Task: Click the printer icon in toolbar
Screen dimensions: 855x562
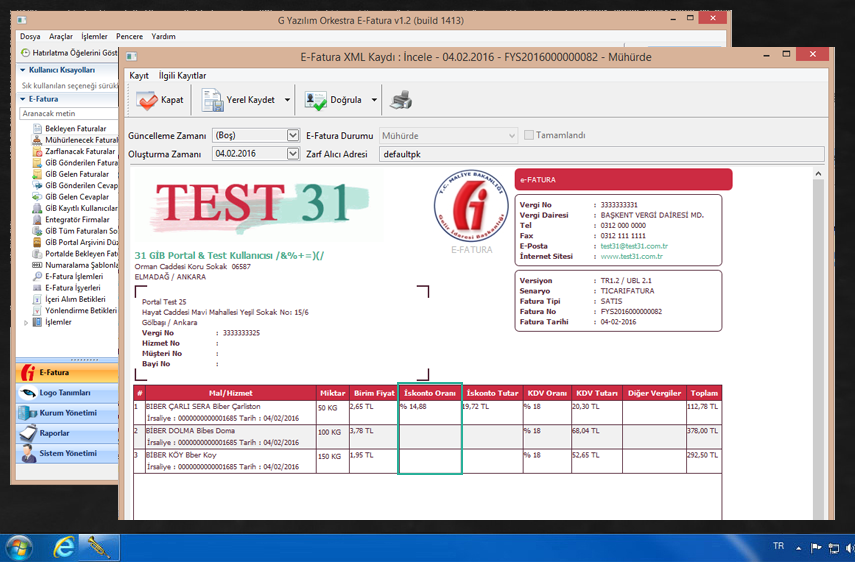Action: (401, 100)
